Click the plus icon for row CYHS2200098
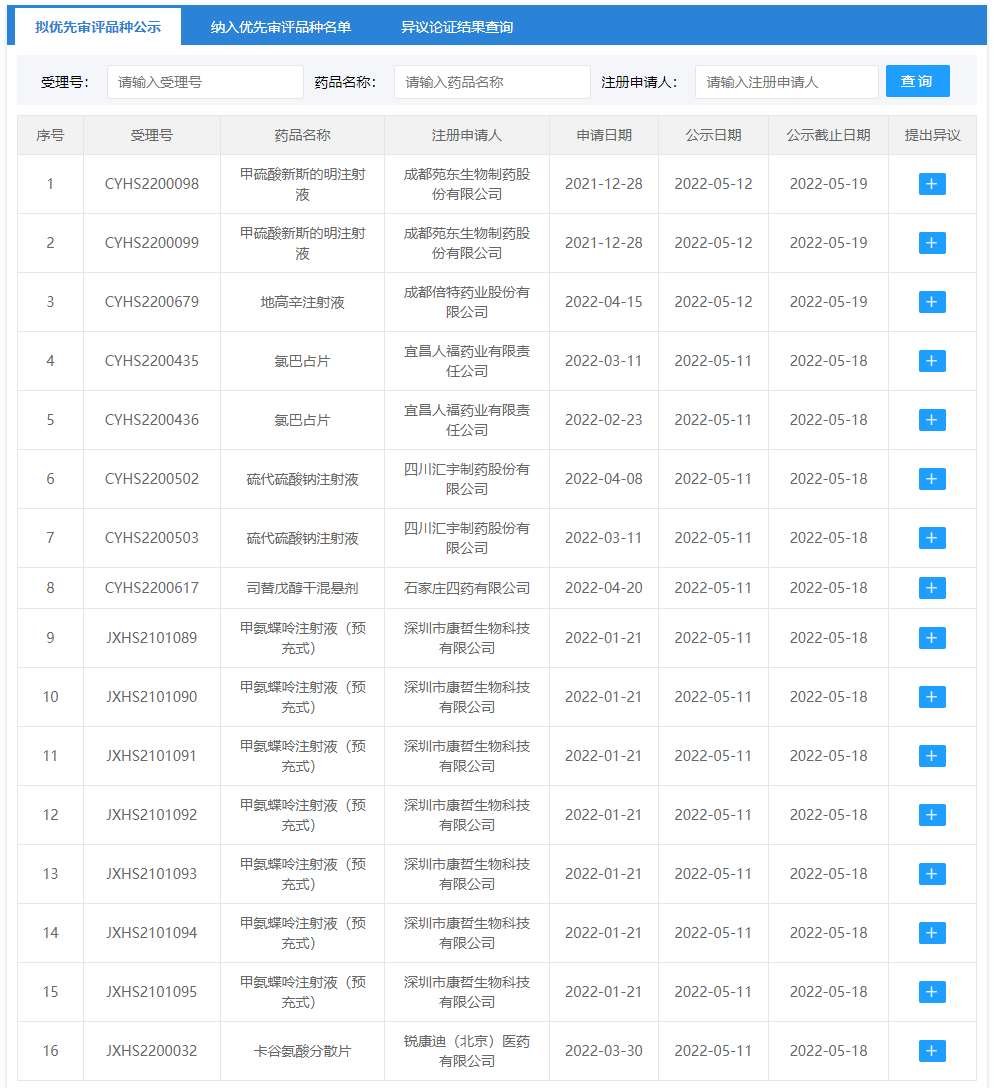Screen dimensions: 994x1088 click(931, 184)
